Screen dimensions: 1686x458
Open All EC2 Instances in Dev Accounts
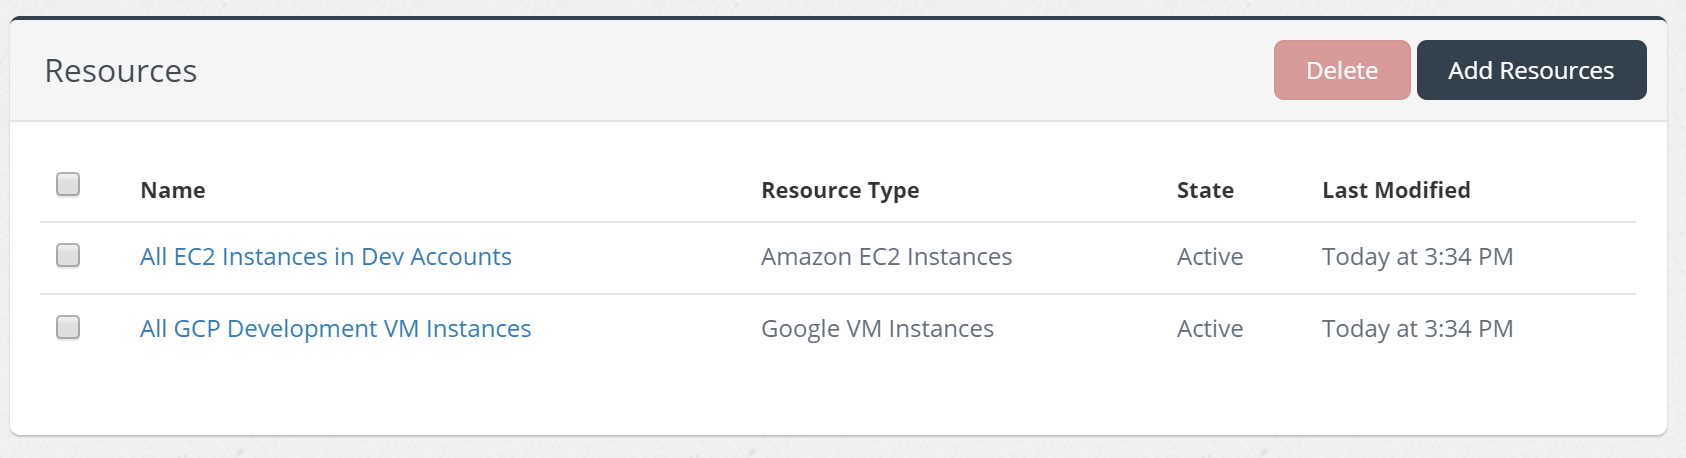325,257
